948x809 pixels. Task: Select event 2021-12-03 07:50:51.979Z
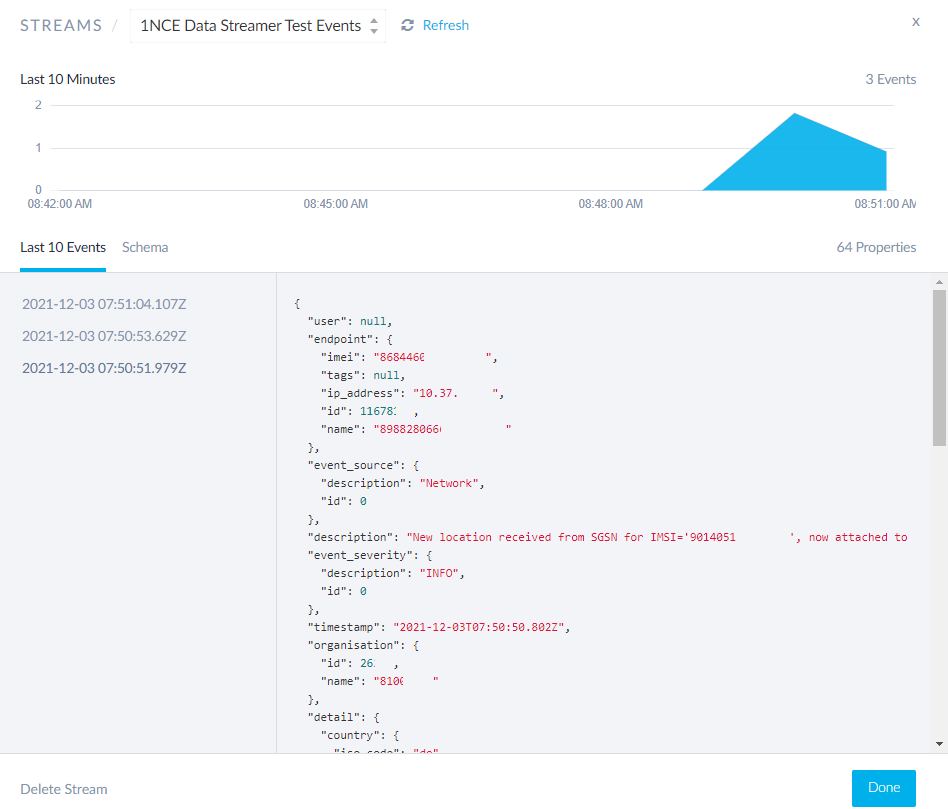(104, 368)
